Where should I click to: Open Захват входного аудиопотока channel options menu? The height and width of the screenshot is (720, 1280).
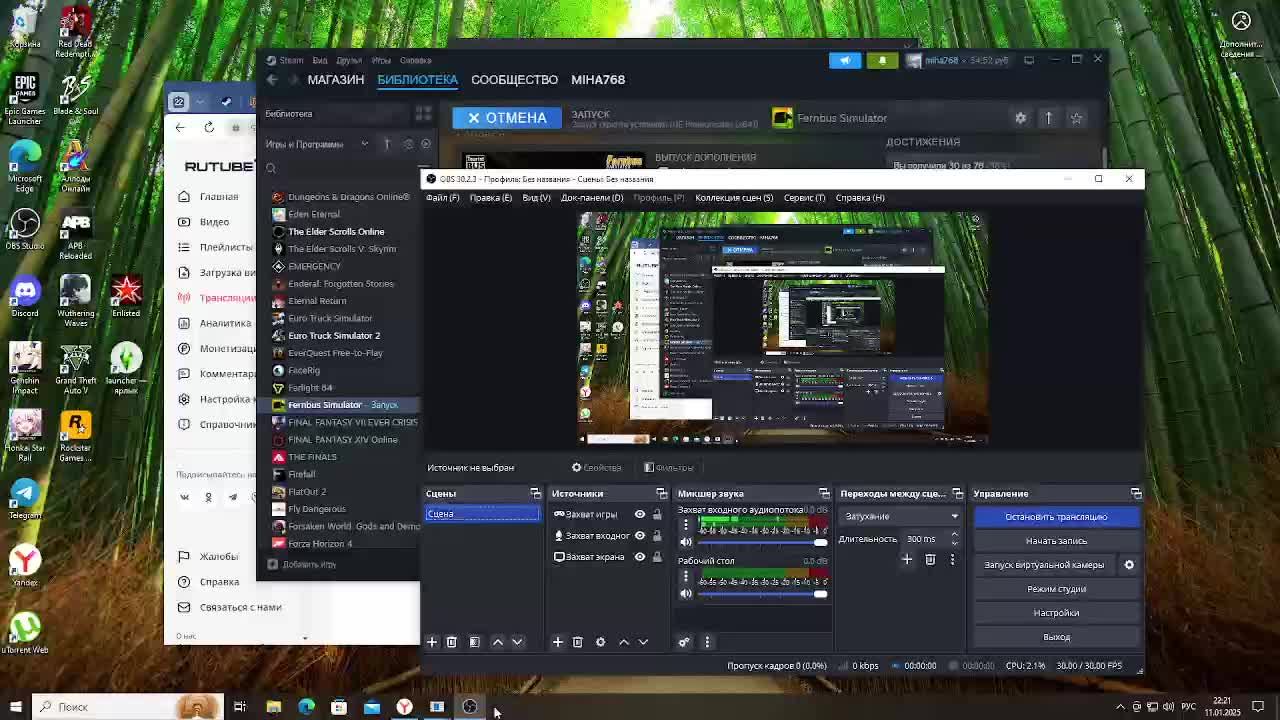click(685, 524)
